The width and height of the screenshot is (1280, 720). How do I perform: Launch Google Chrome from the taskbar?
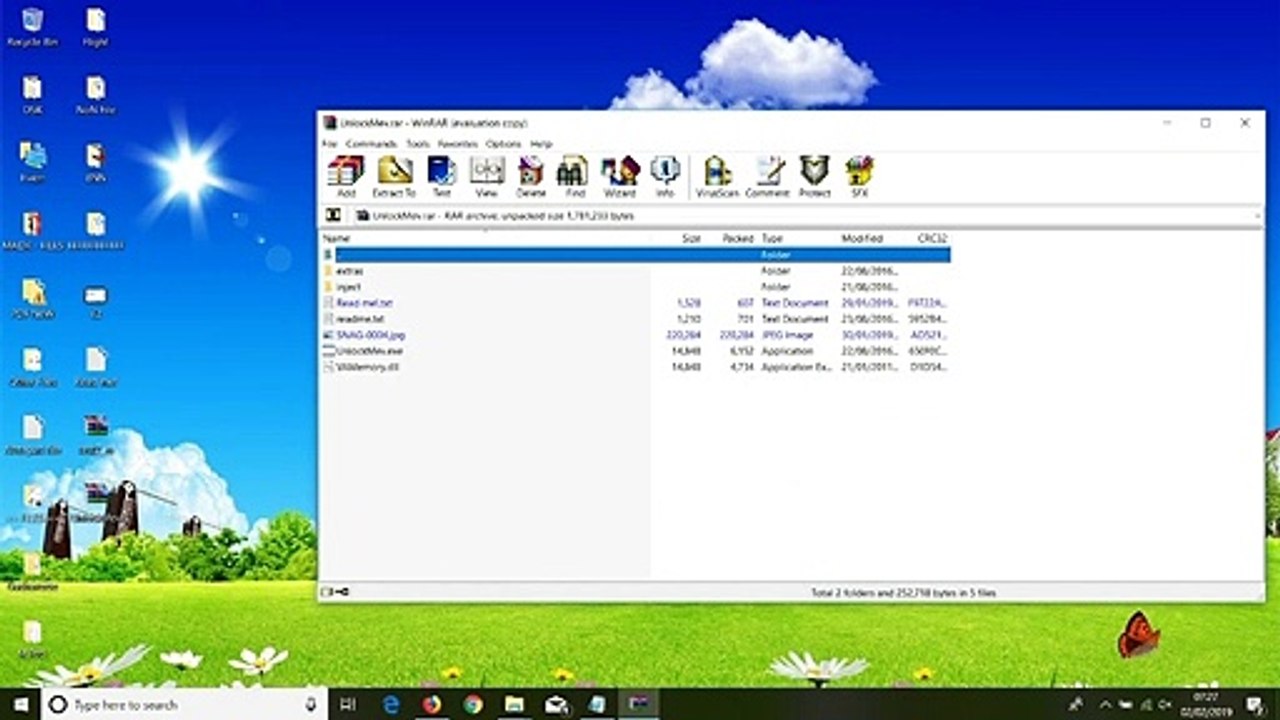pos(473,704)
